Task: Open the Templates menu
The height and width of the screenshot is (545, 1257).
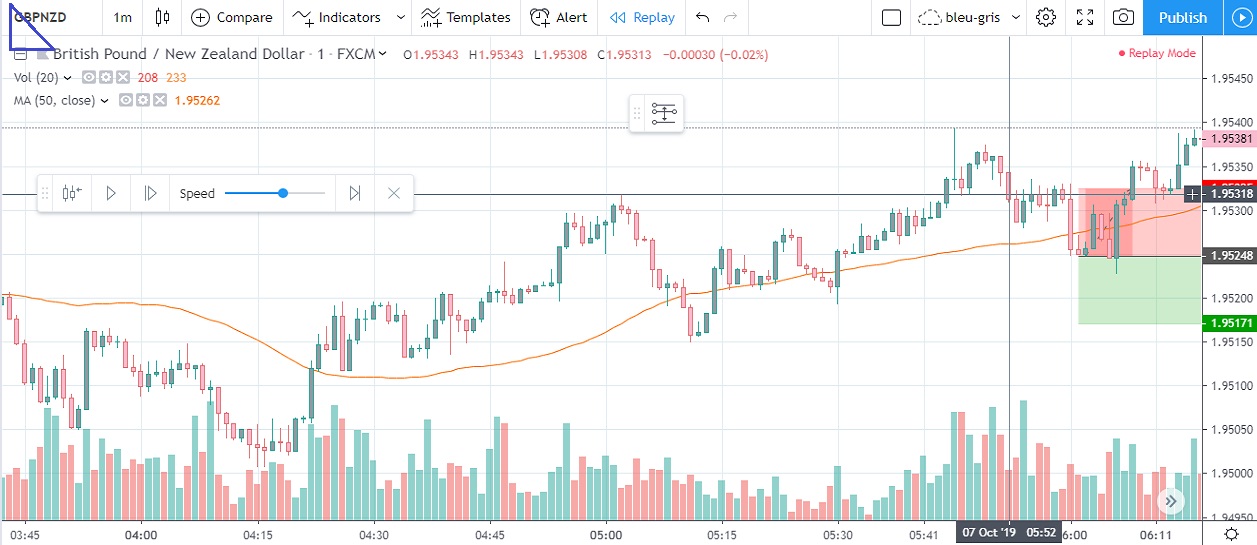Action: (466, 17)
